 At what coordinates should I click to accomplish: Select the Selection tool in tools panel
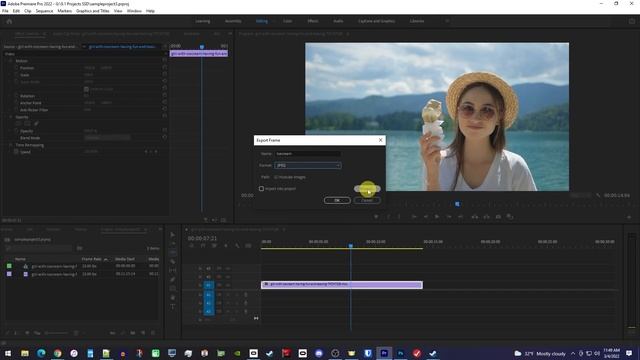[x=173, y=235]
